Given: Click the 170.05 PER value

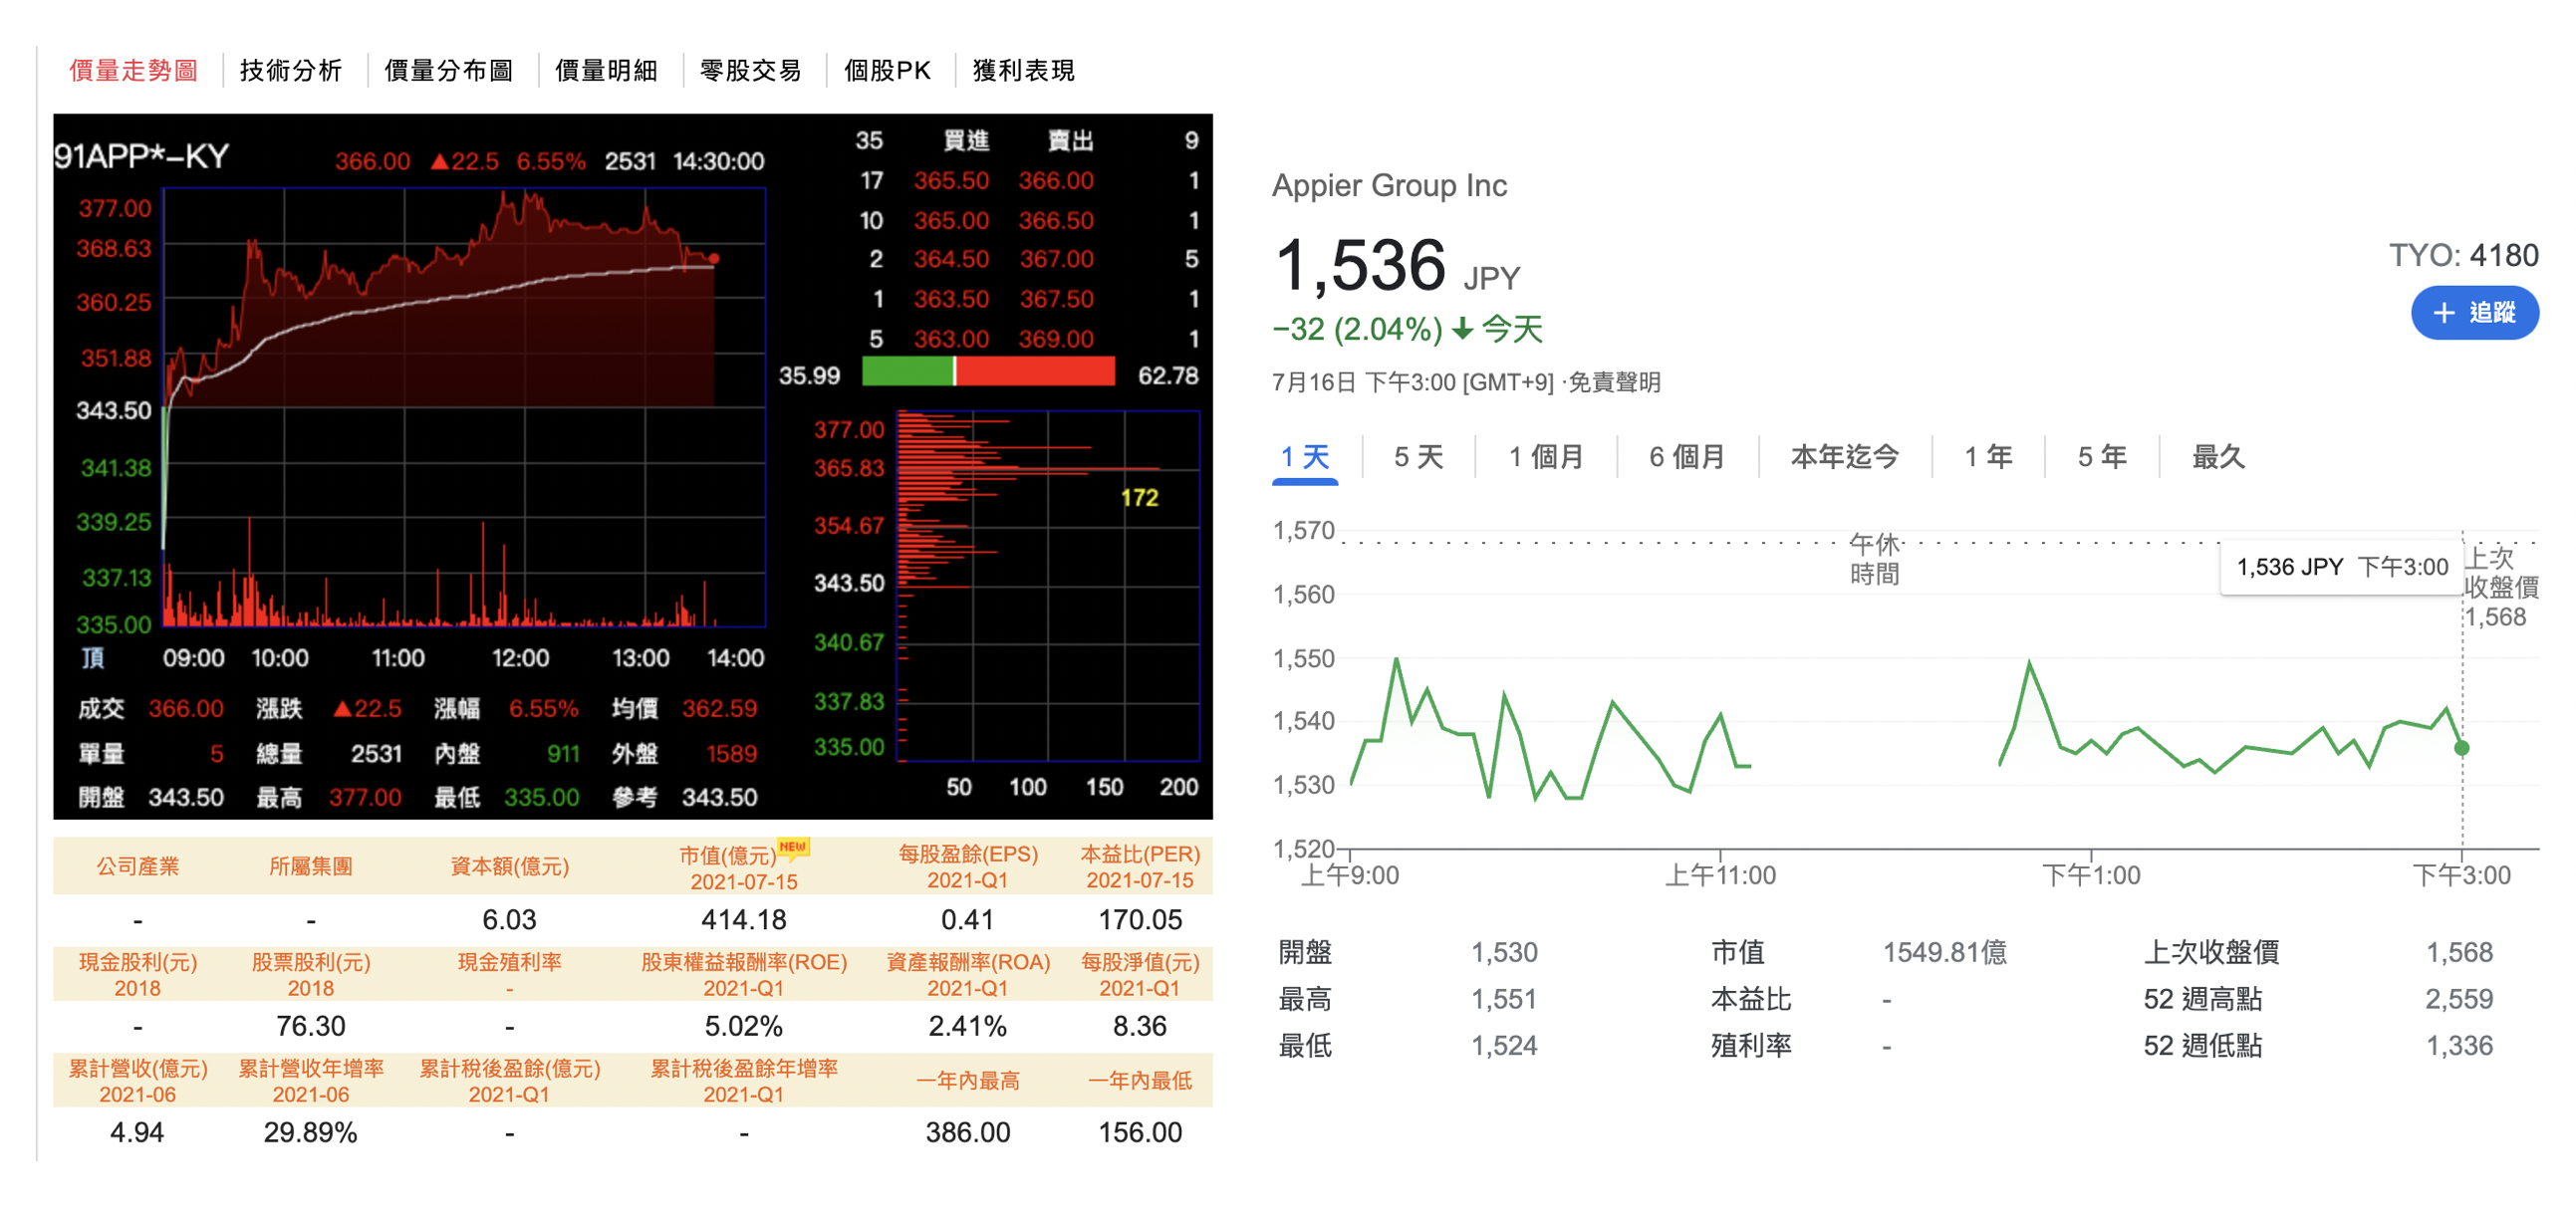Looking at the screenshot, I should click(1140, 920).
